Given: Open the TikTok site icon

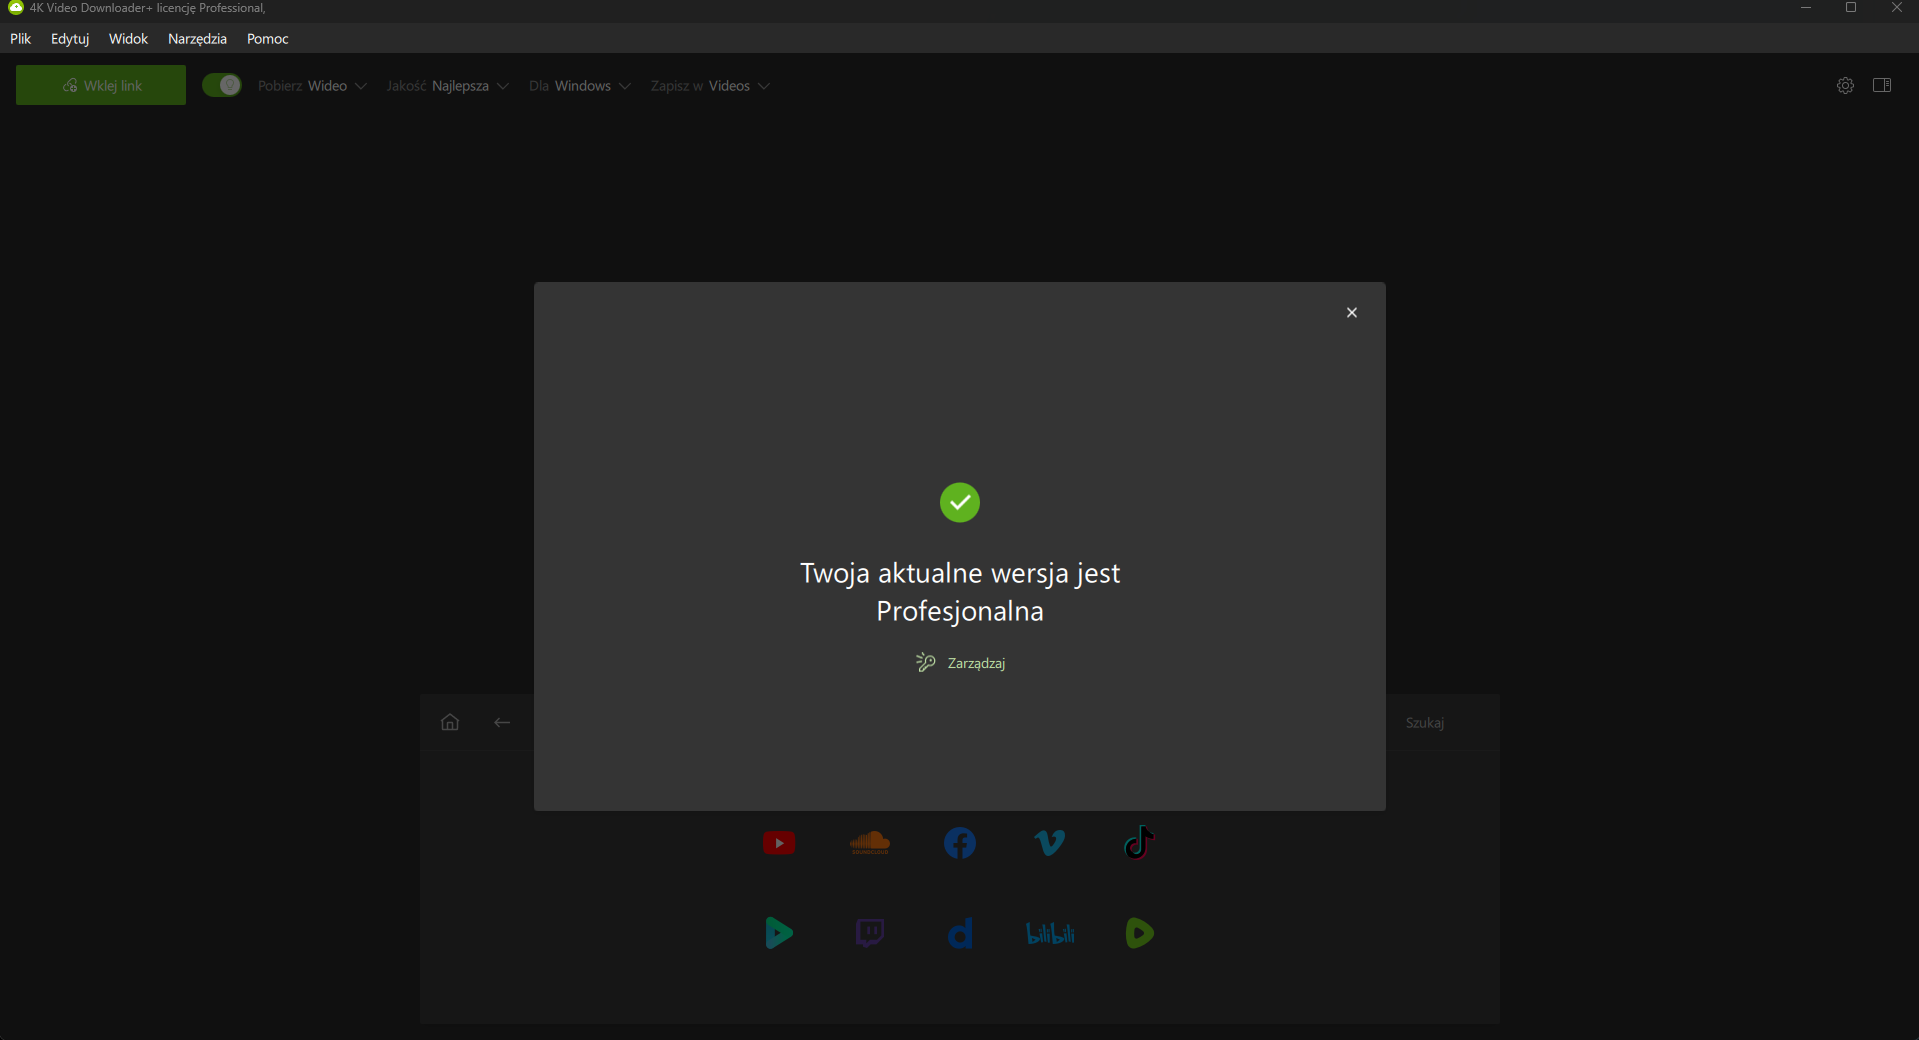Looking at the screenshot, I should click(x=1139, y=842).
